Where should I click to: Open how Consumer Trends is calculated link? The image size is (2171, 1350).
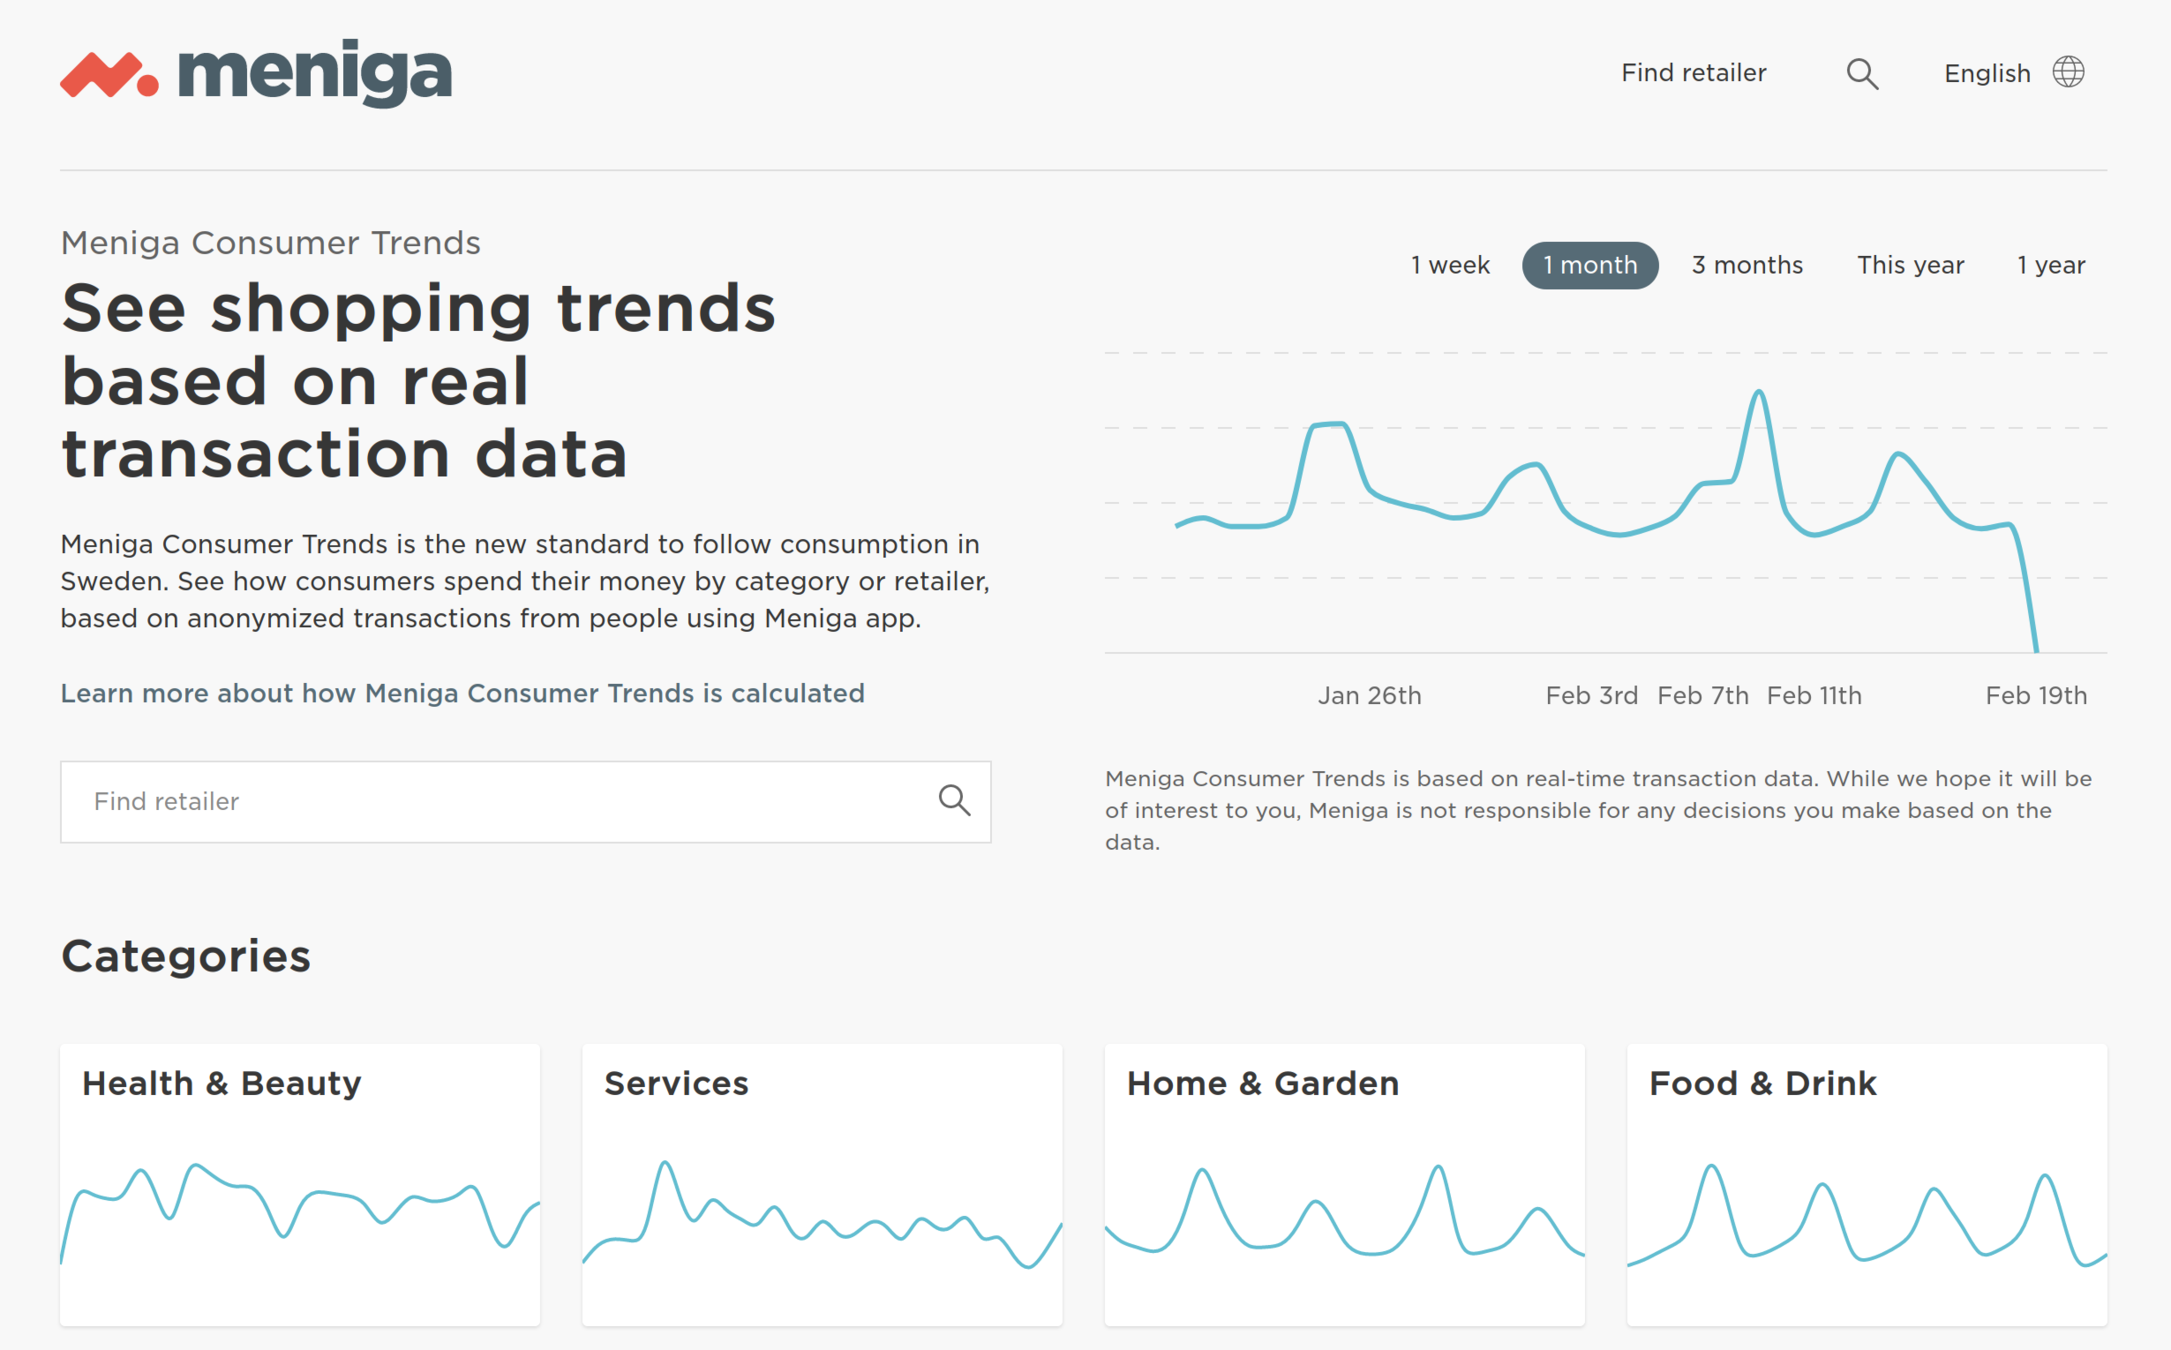462,693
